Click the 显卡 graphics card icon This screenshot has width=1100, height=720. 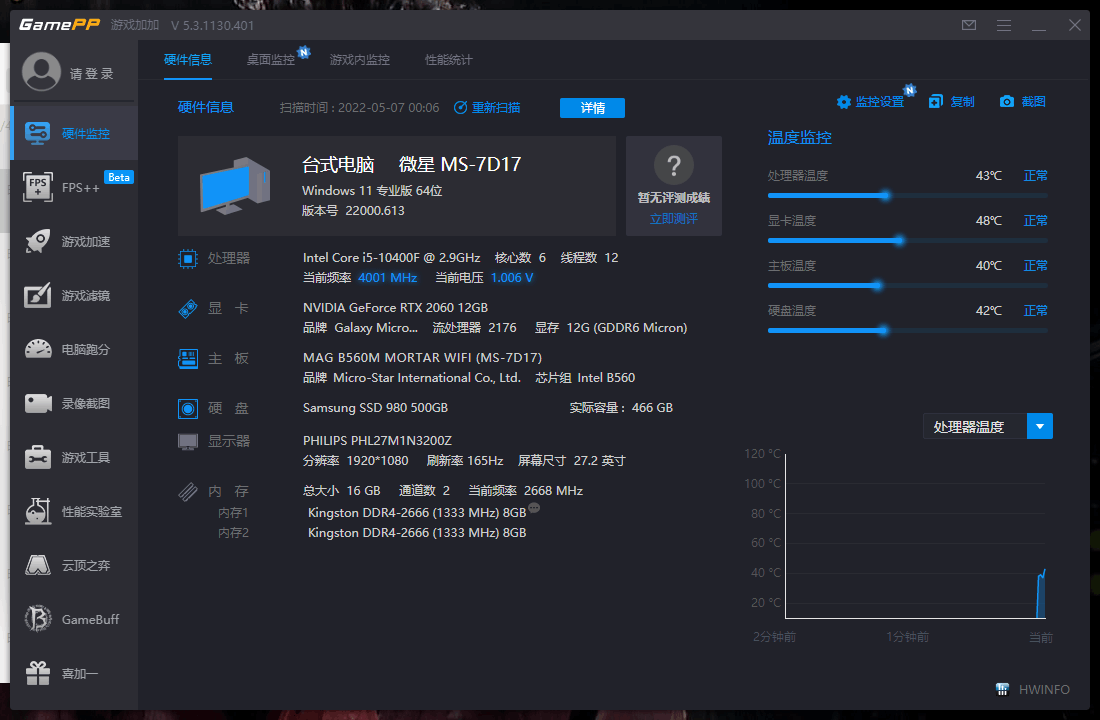point(188,309)
